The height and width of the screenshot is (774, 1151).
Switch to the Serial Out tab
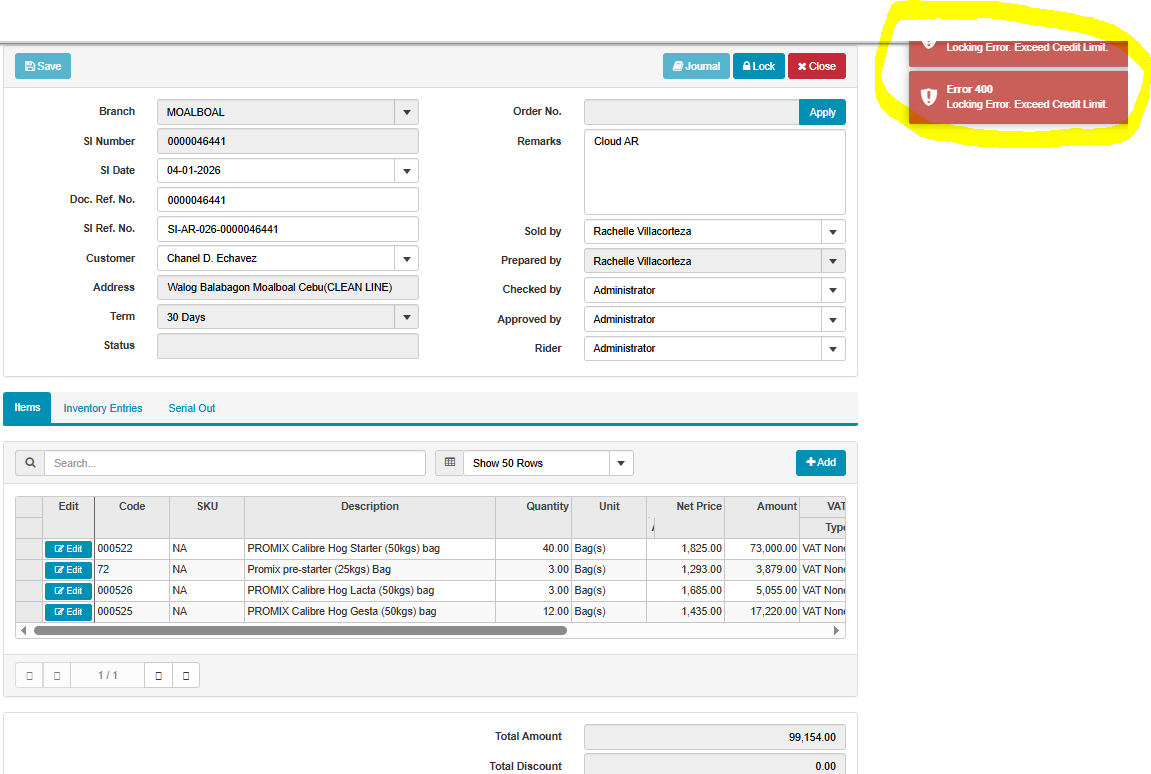coord(192,408)
